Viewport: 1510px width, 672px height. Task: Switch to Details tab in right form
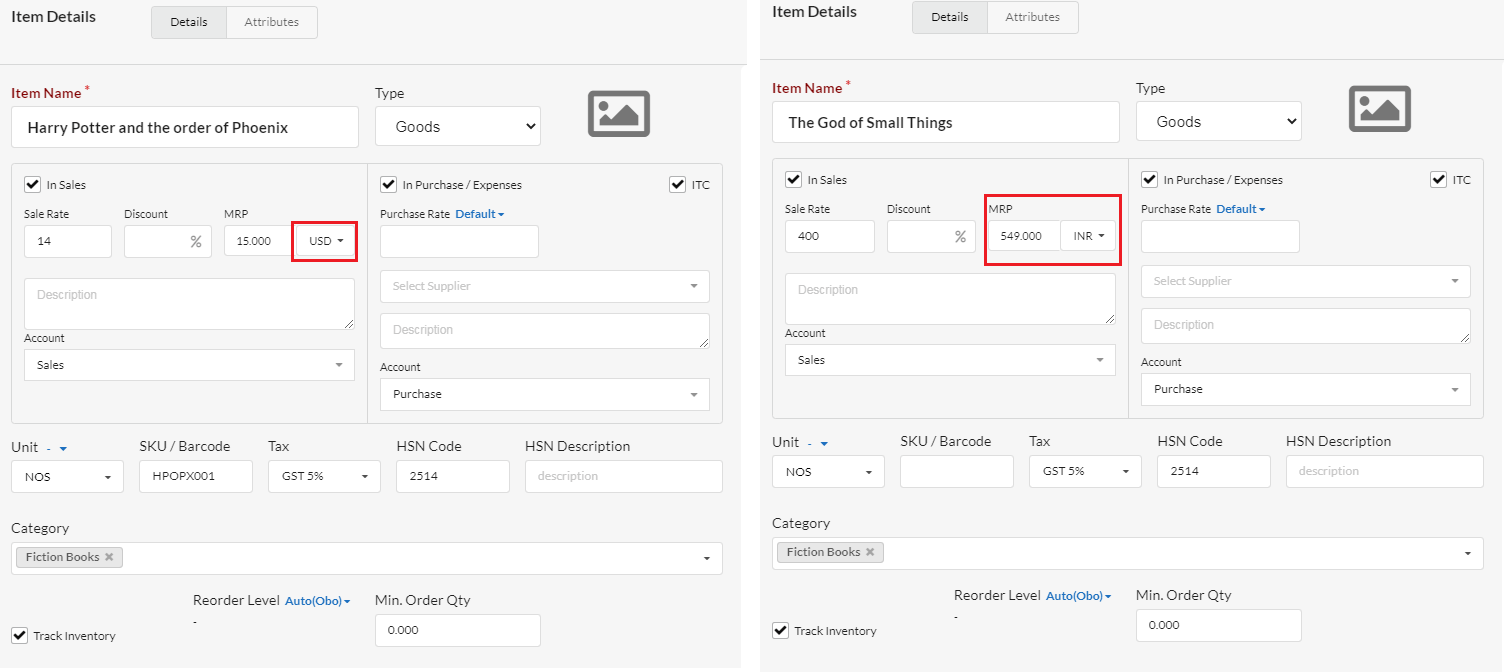pyautogui.click(x=950, y=17)
